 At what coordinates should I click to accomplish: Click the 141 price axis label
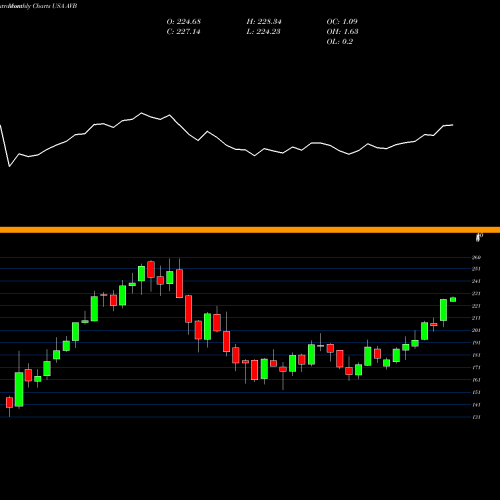tap(476, 404)
